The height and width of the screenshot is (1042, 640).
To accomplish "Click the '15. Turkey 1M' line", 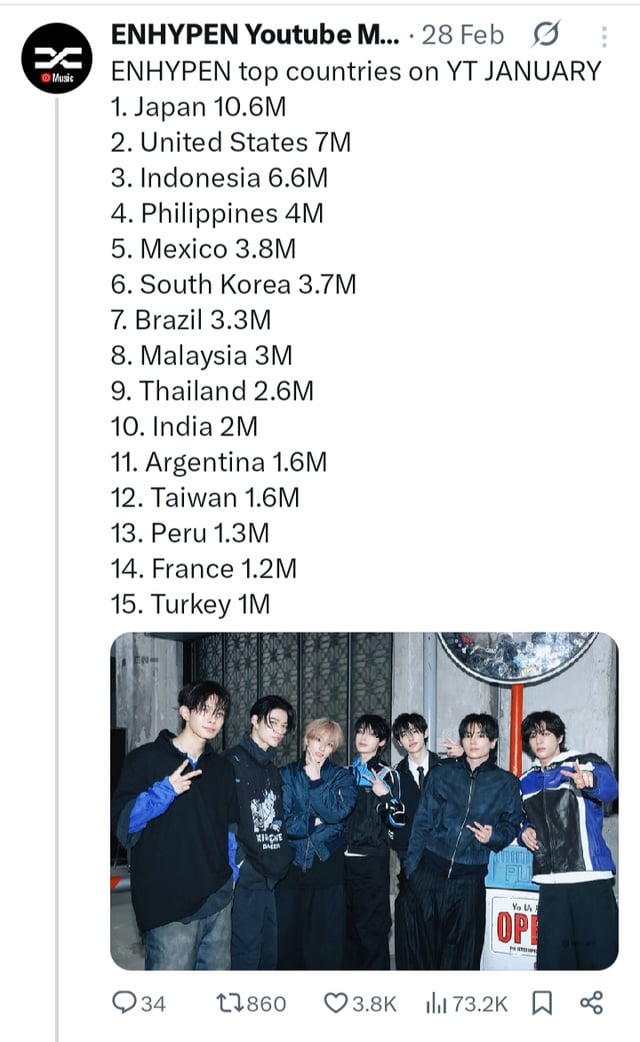I will coord(190,604).
